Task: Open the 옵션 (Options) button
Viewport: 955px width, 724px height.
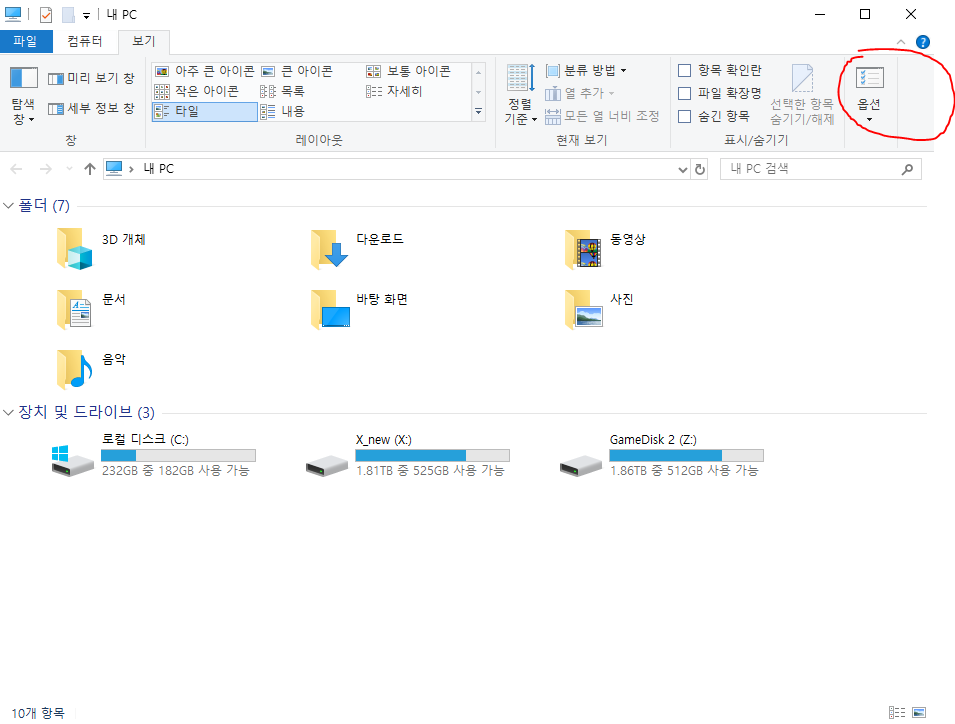Action: click(x=869, y=94)
